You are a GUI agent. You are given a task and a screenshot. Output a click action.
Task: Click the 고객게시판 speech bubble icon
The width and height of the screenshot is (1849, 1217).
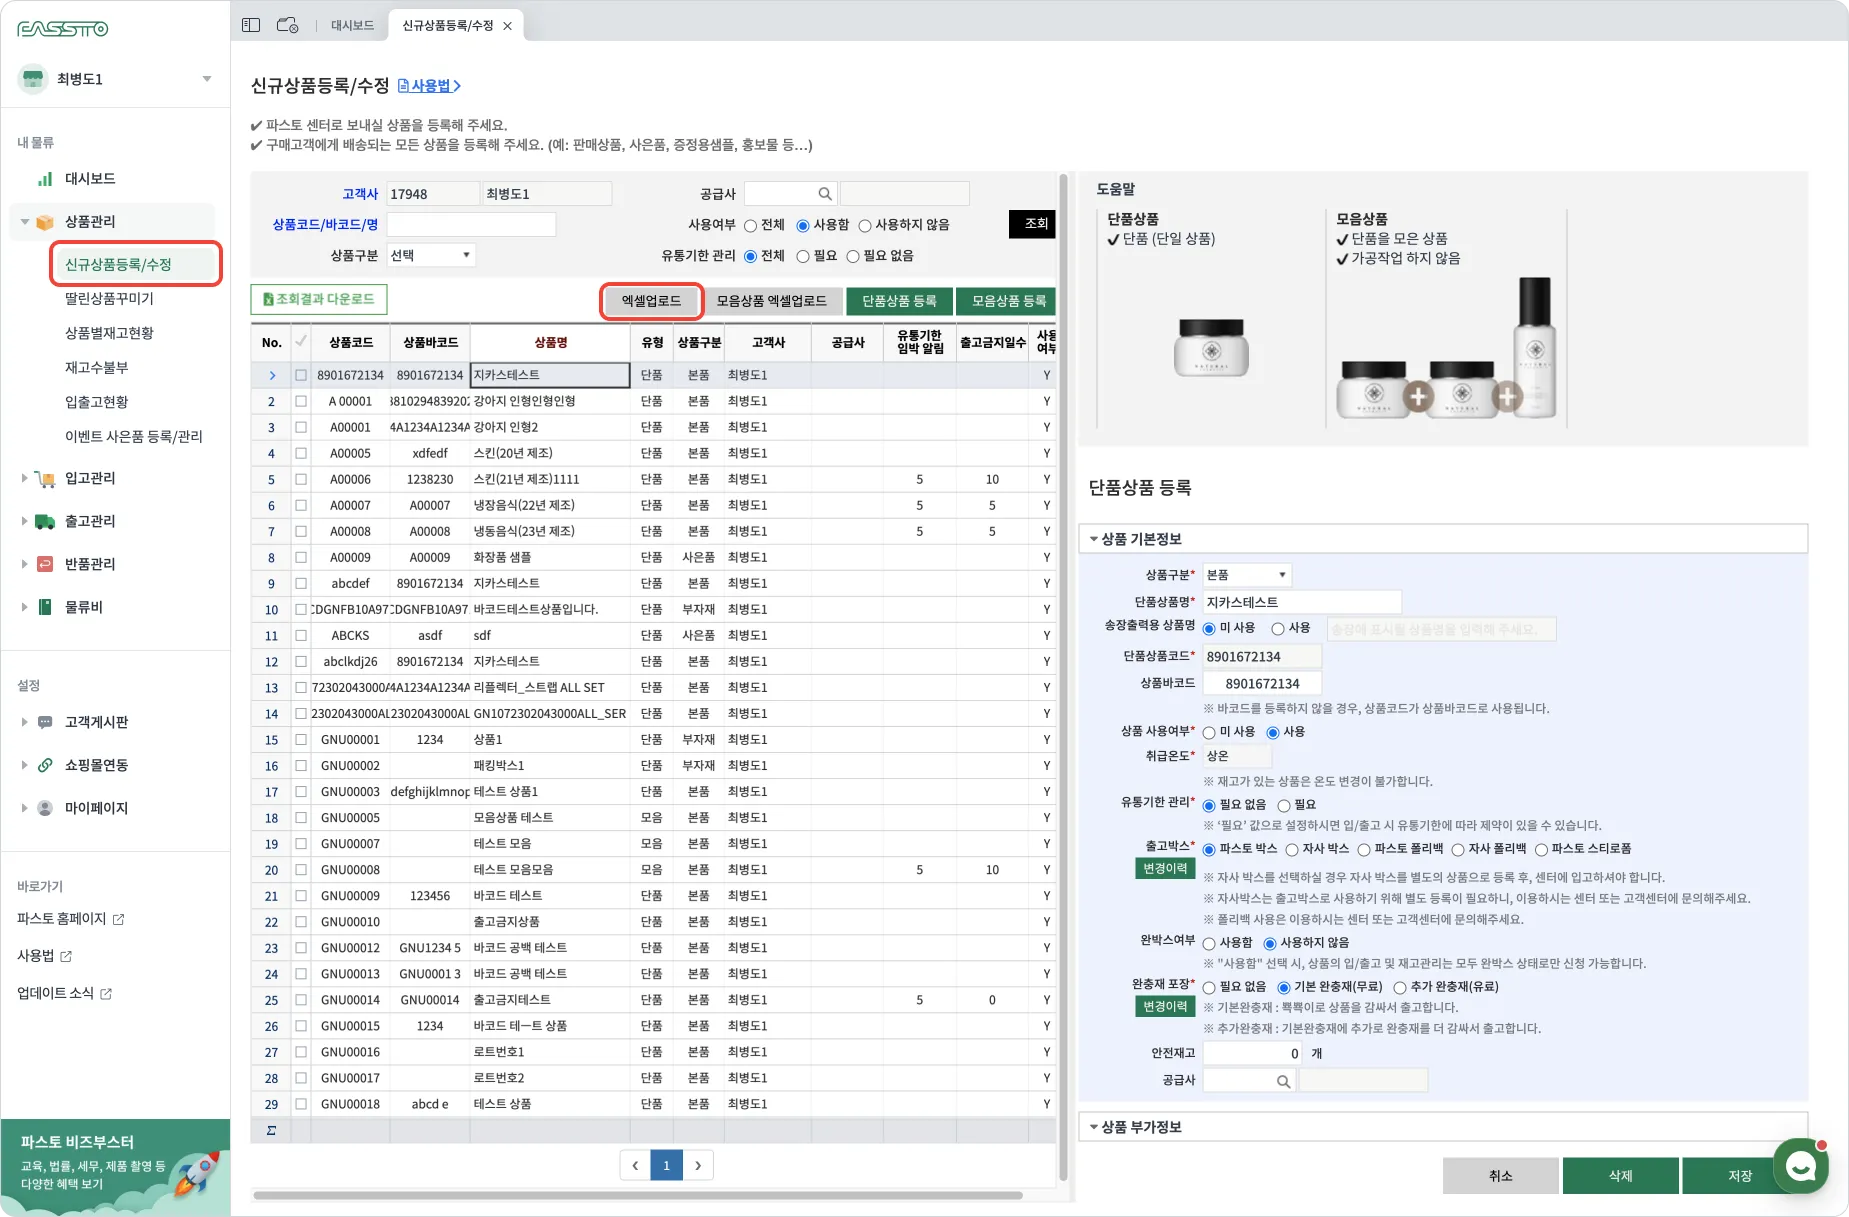point(45,722)
